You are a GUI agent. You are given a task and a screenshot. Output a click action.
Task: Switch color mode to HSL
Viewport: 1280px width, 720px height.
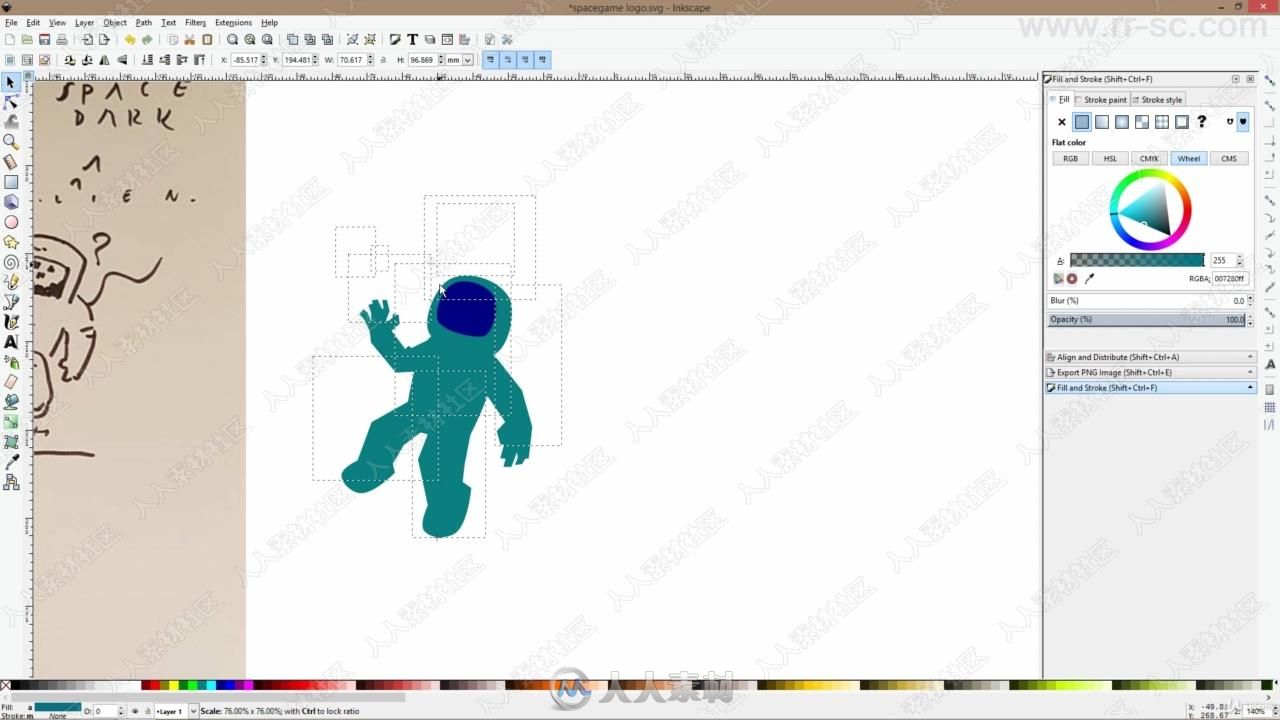click(1110, 159)
